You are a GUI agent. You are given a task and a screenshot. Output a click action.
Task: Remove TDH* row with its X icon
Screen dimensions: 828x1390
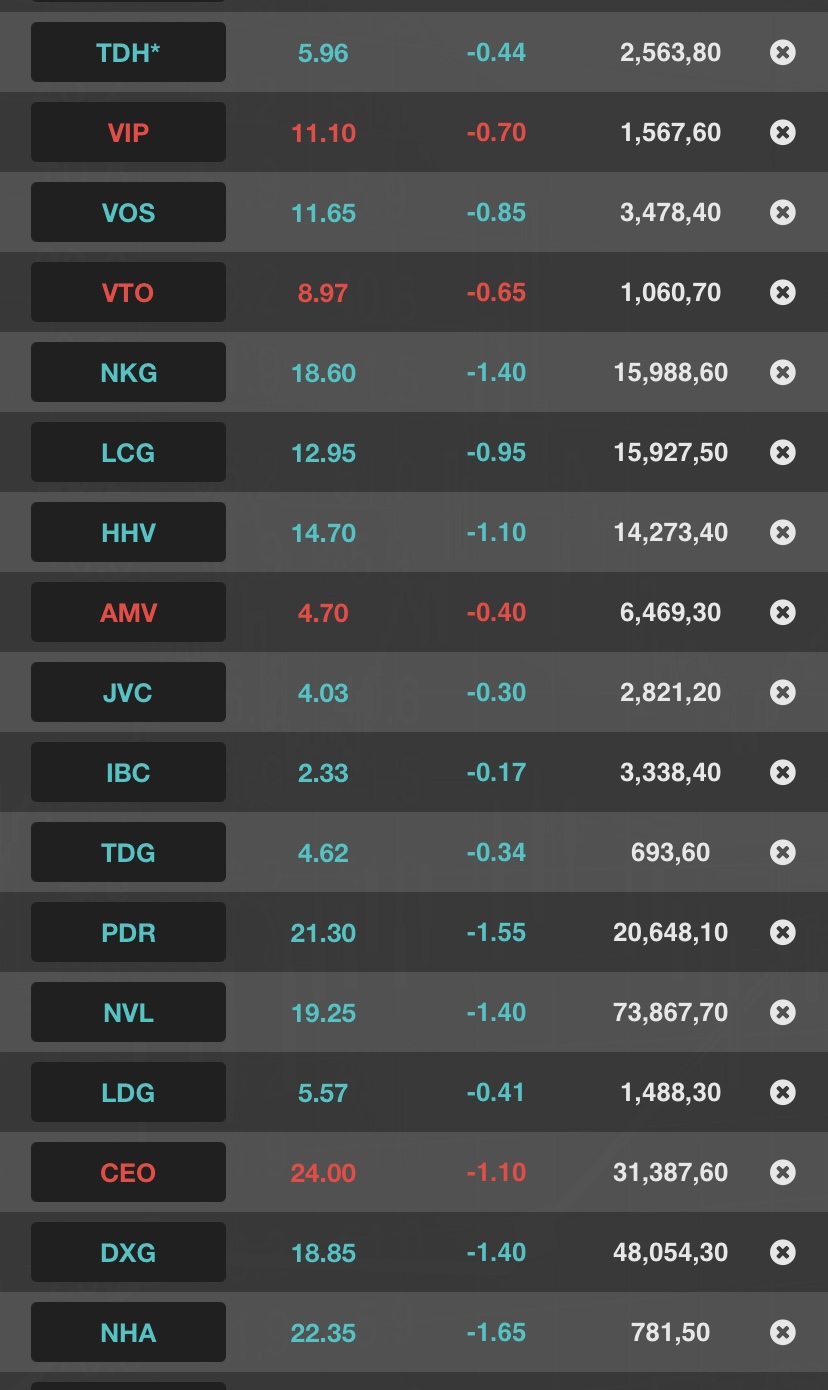point(783,52)
